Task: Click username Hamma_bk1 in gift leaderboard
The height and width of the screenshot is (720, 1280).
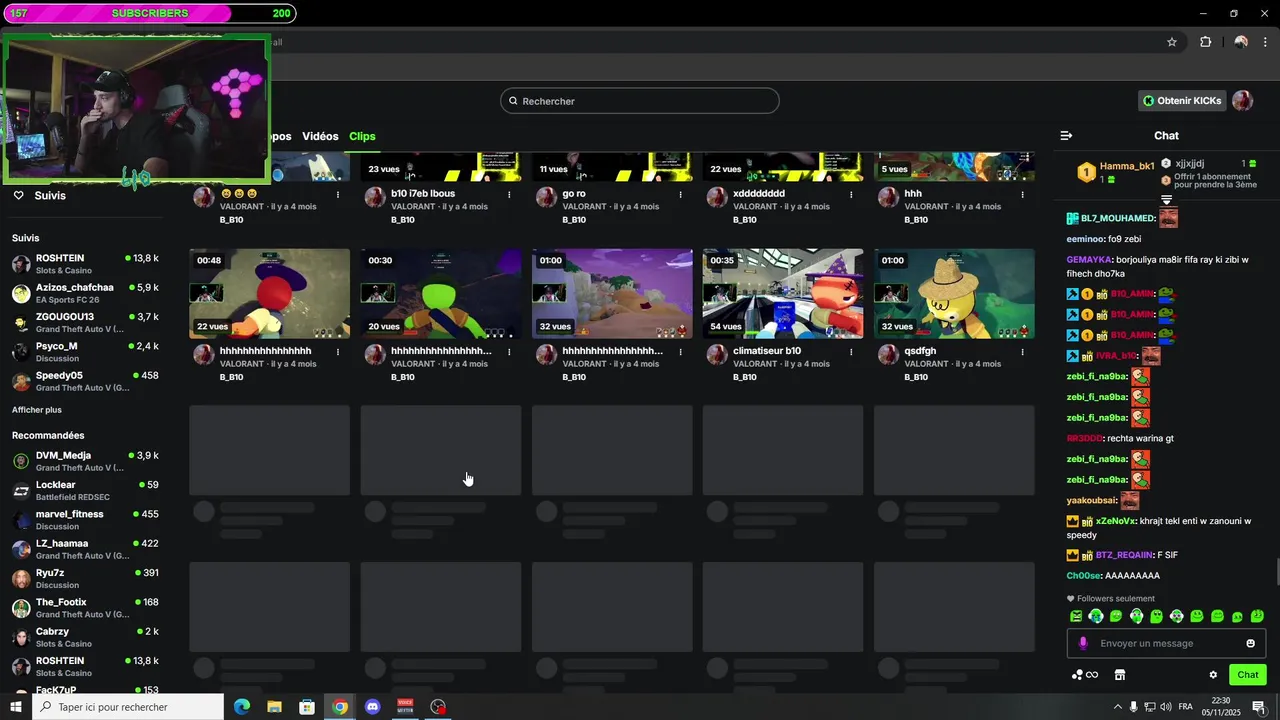Action: point(1127,166)
